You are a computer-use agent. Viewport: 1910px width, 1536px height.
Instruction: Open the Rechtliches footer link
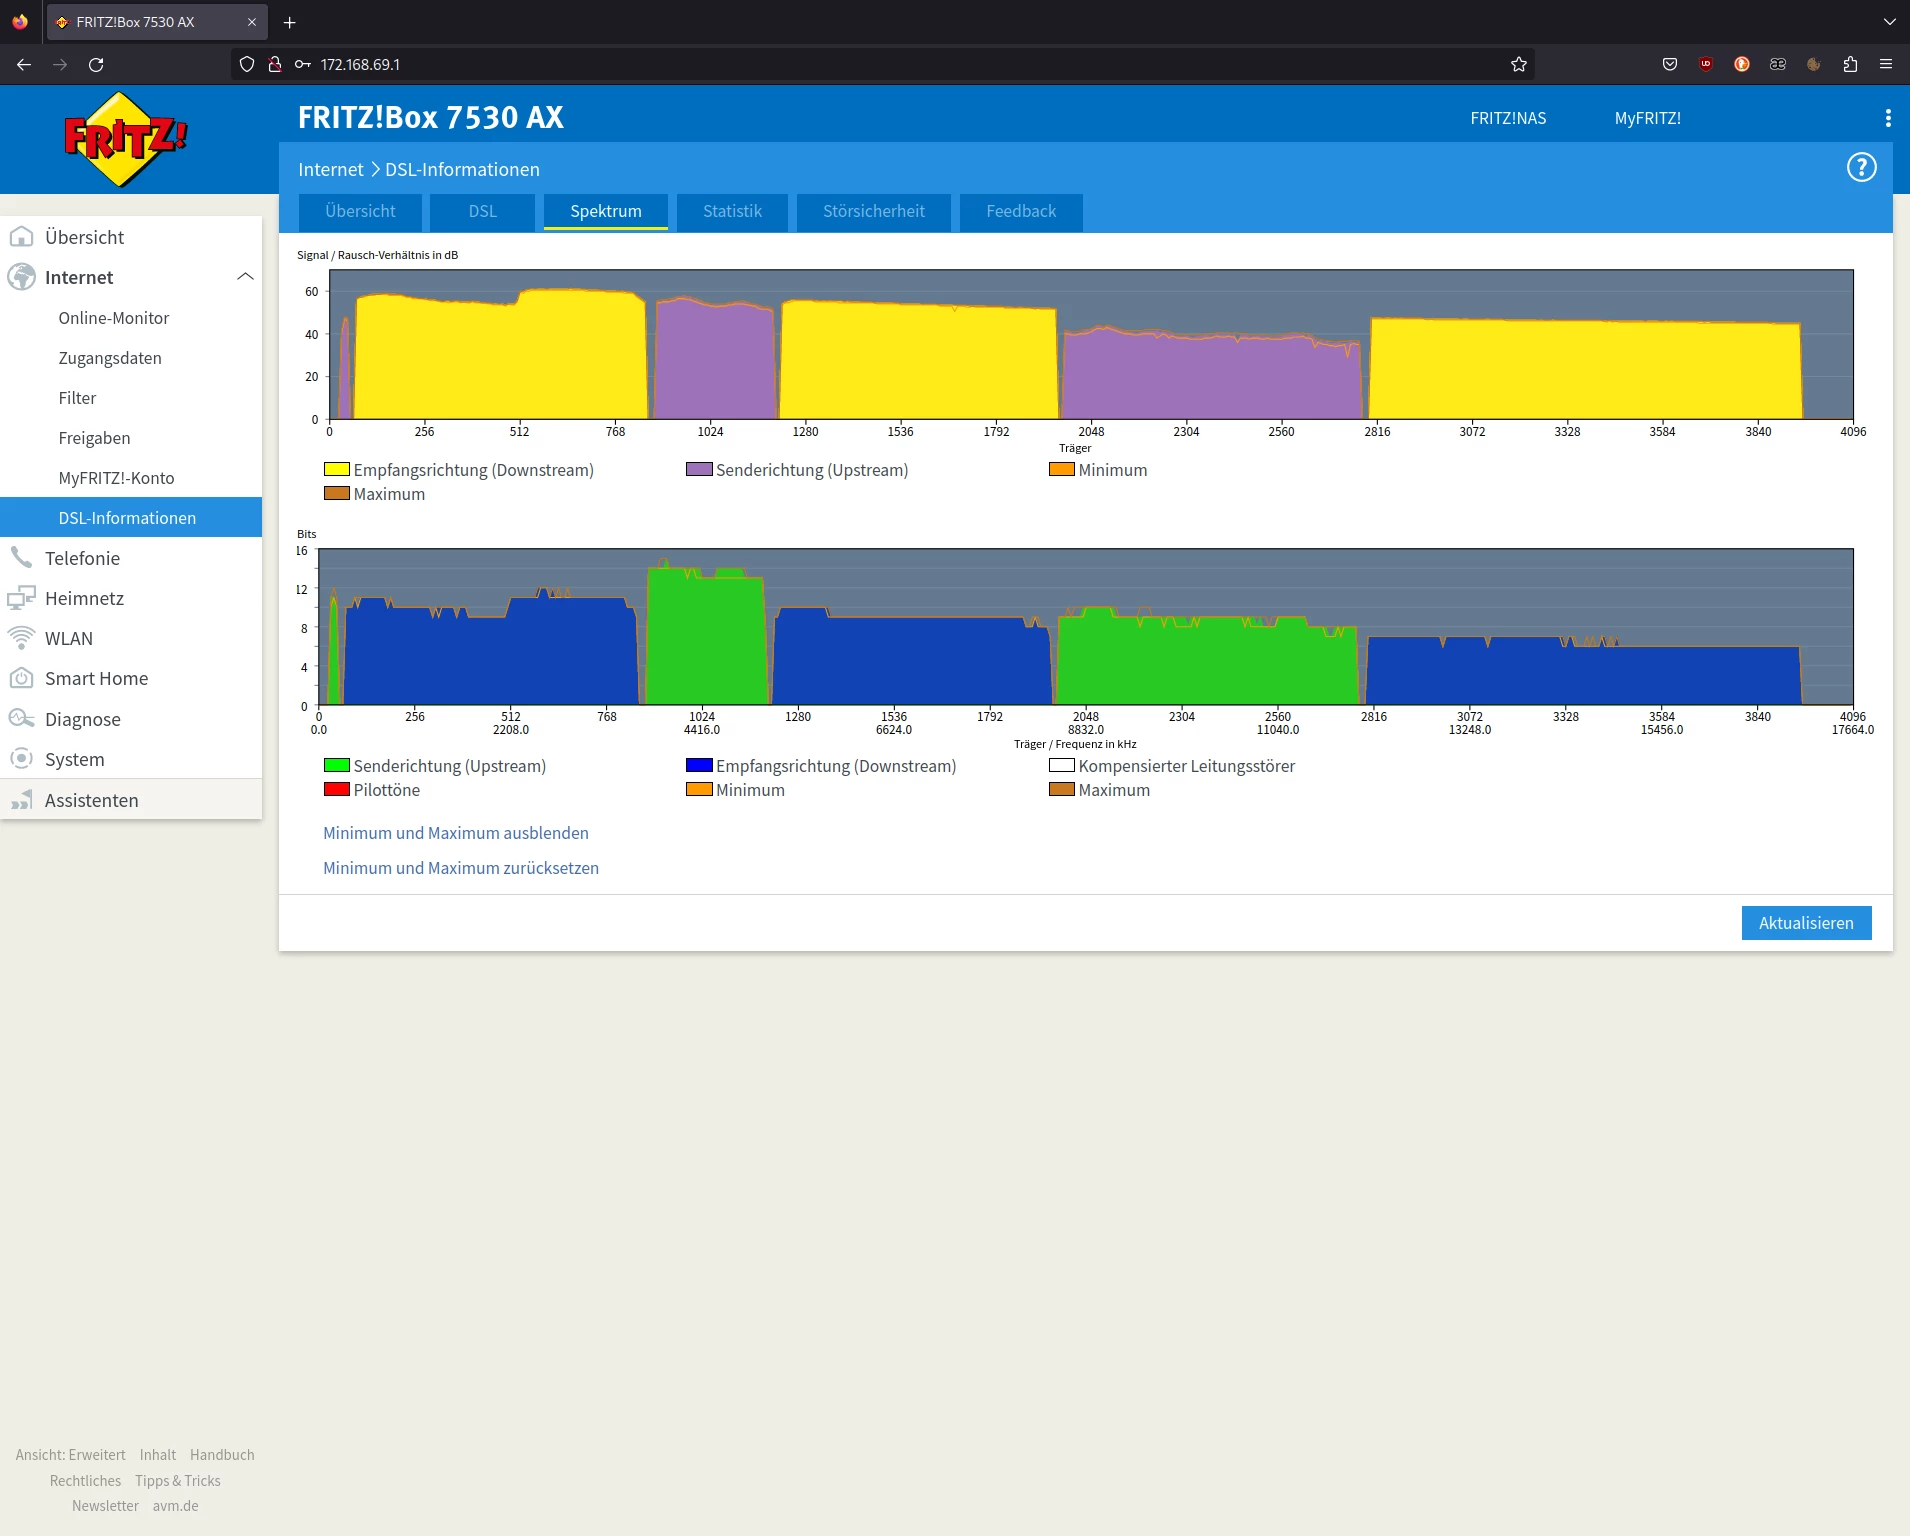coord(85,1481)
